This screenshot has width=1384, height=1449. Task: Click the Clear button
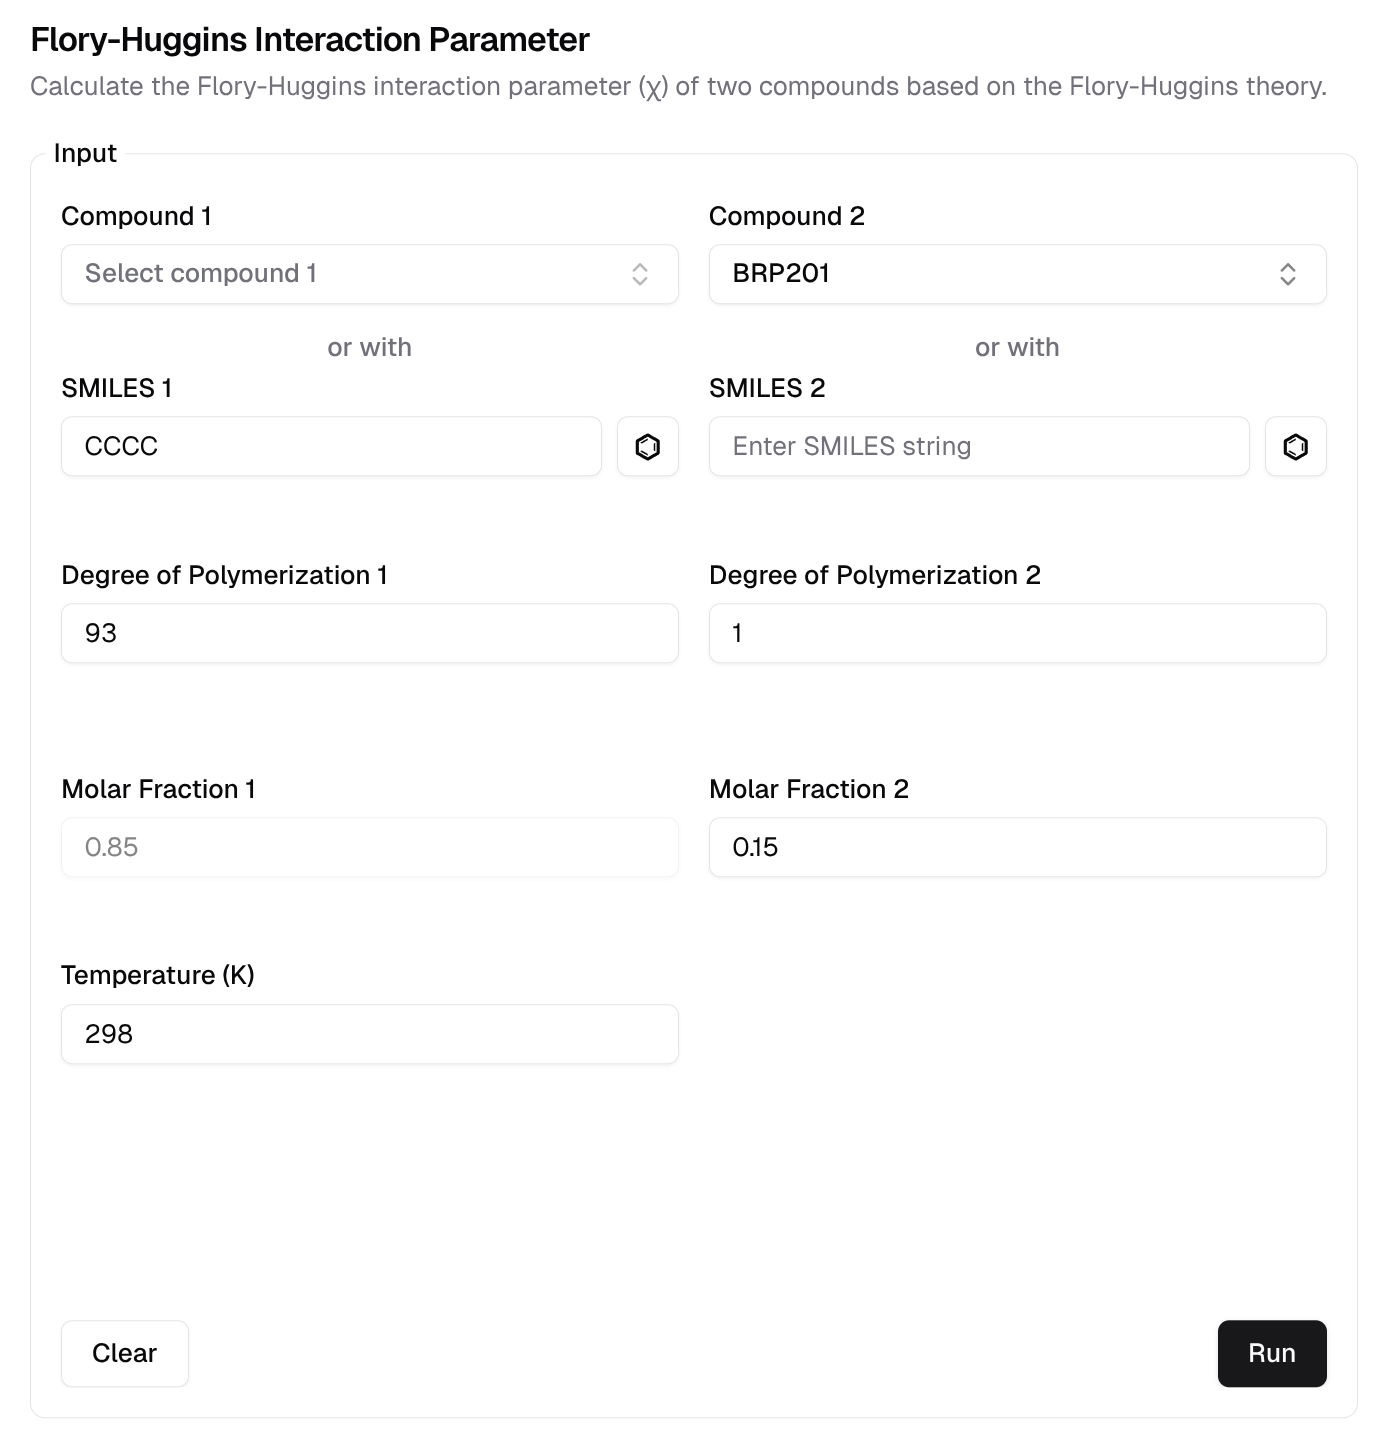pyautogui.click(x=125, y=1353)
